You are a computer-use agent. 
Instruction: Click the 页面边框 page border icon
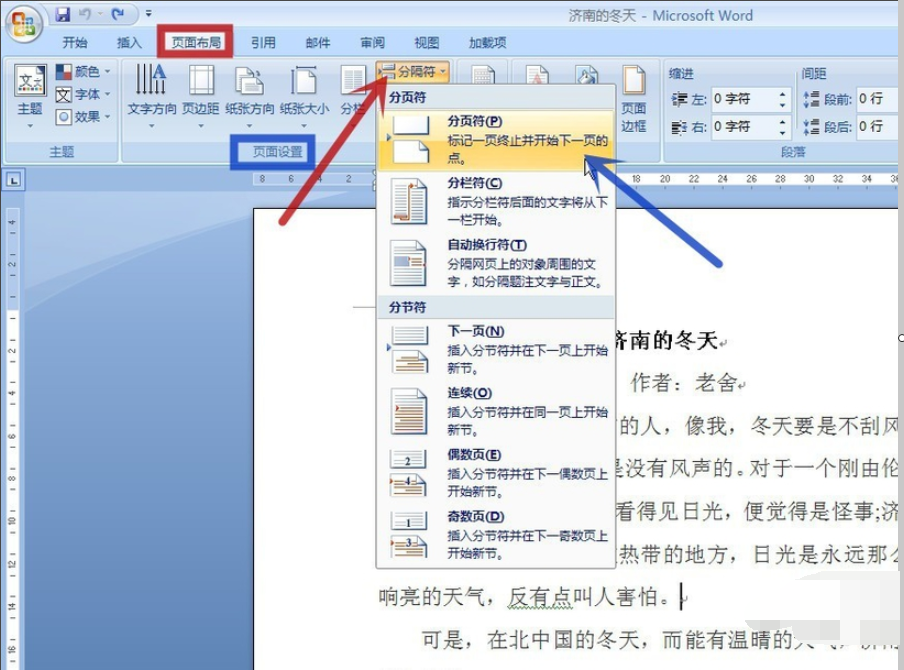tap(634, 98)
